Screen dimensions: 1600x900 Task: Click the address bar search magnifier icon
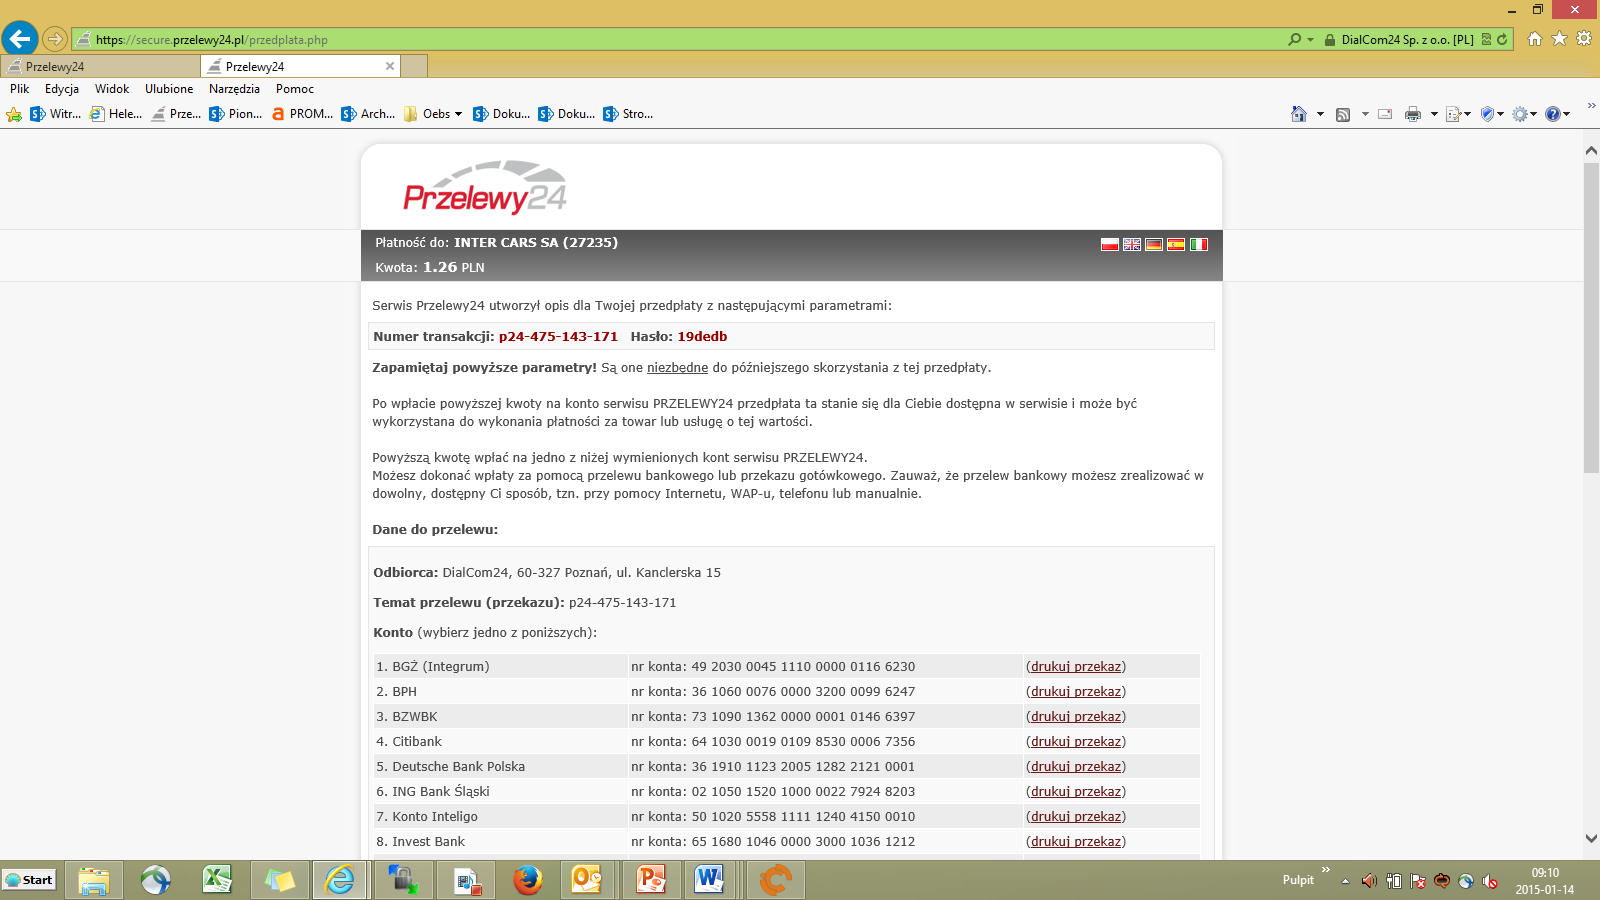click(1295, 40)
